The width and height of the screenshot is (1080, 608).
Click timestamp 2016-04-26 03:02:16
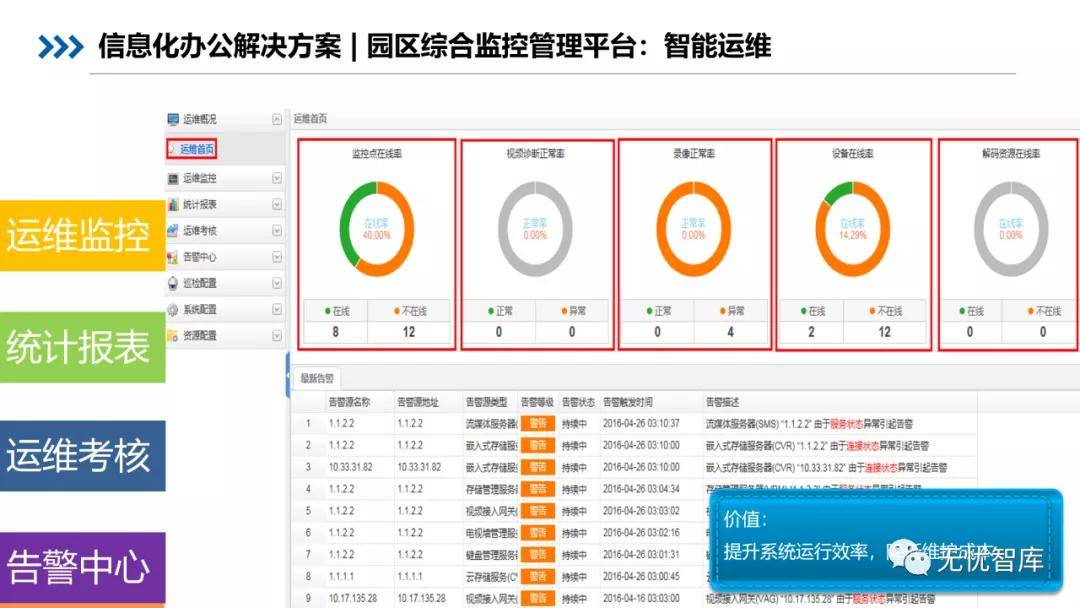point(641,534)
